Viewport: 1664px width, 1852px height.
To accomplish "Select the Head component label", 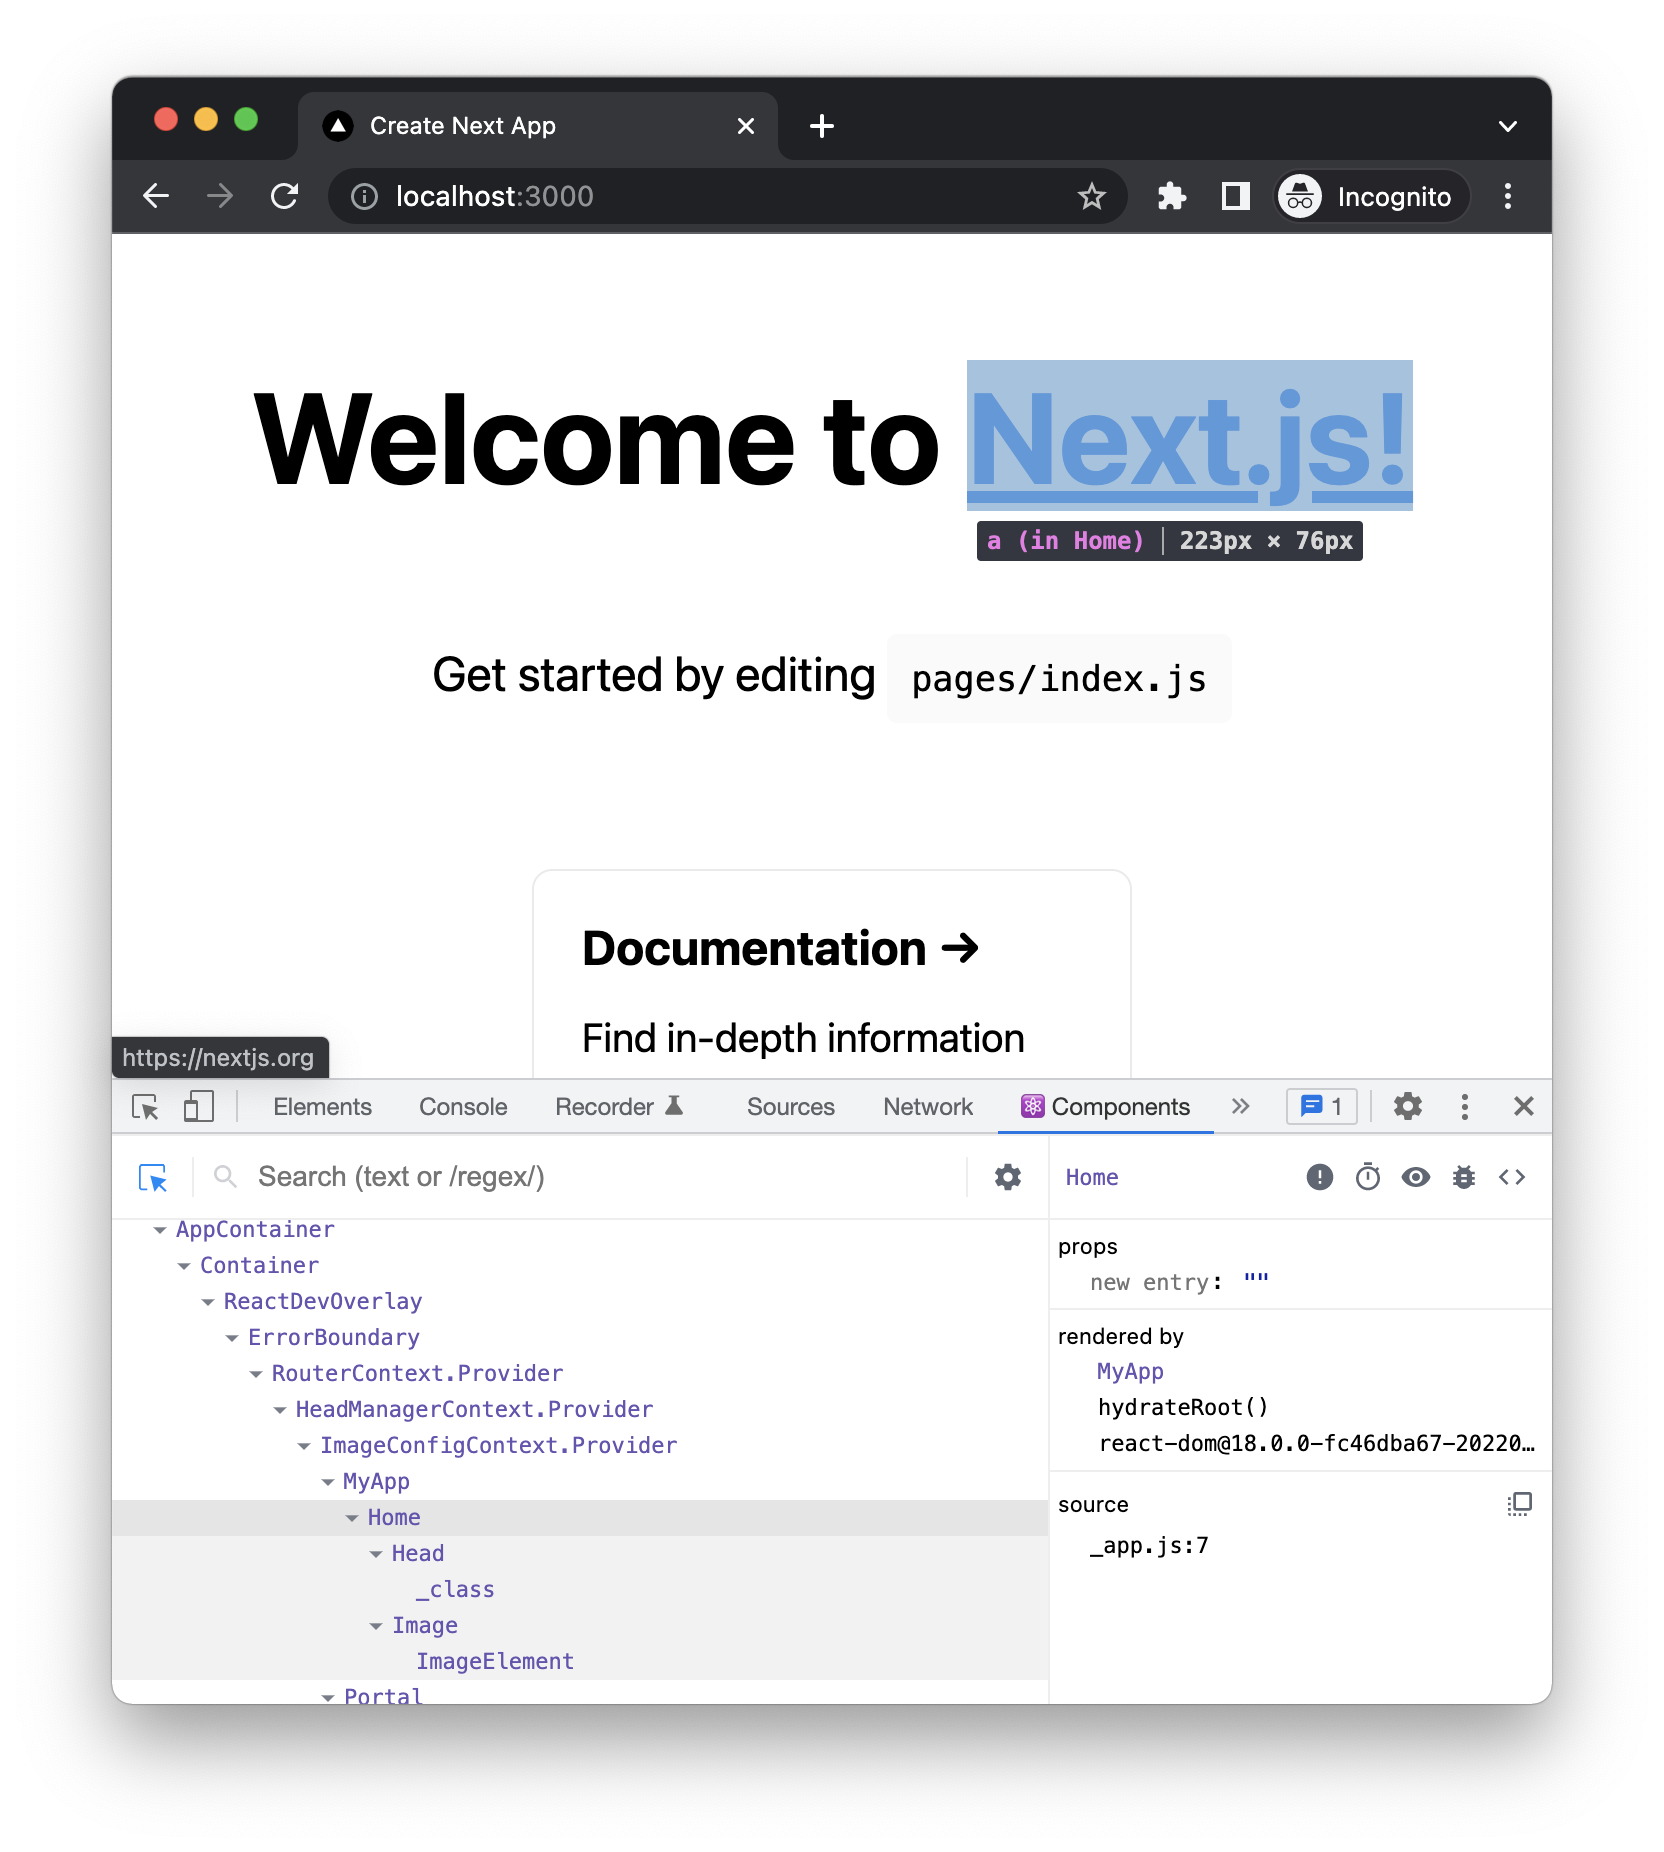I will [x=418, y=1554].
